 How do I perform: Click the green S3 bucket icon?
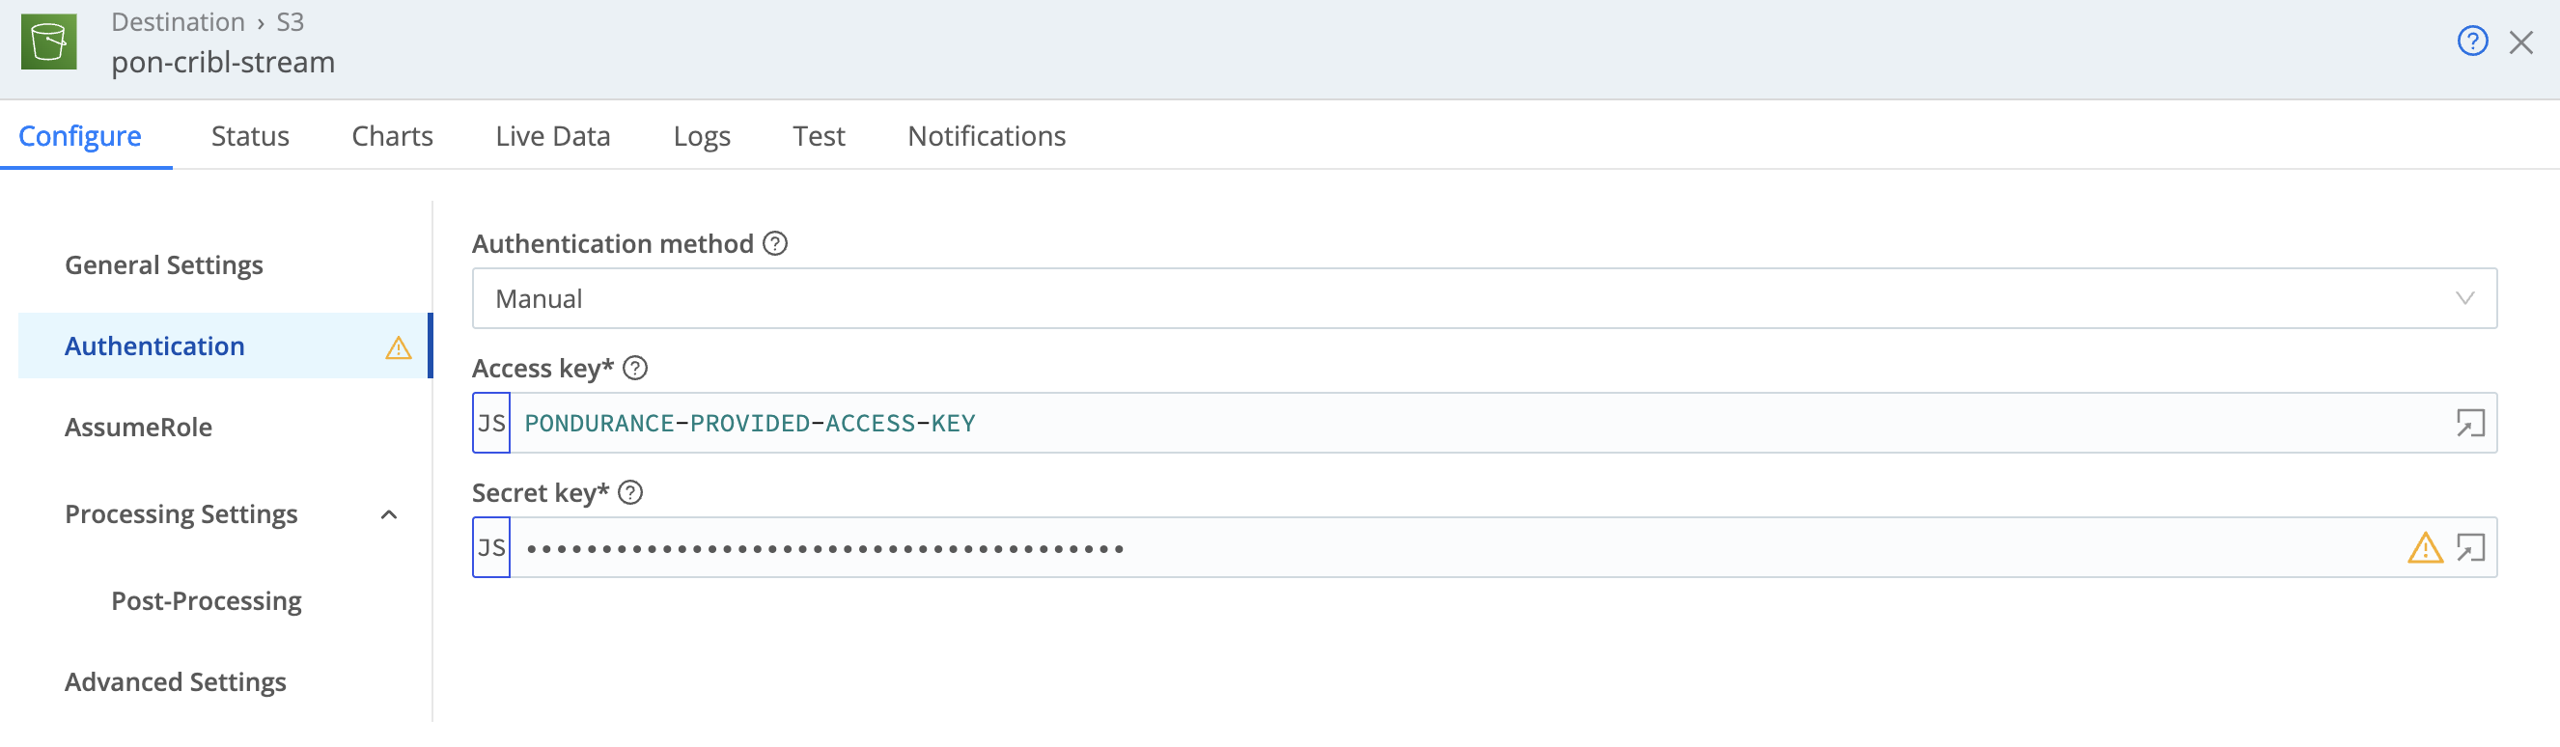coord(48,42)
